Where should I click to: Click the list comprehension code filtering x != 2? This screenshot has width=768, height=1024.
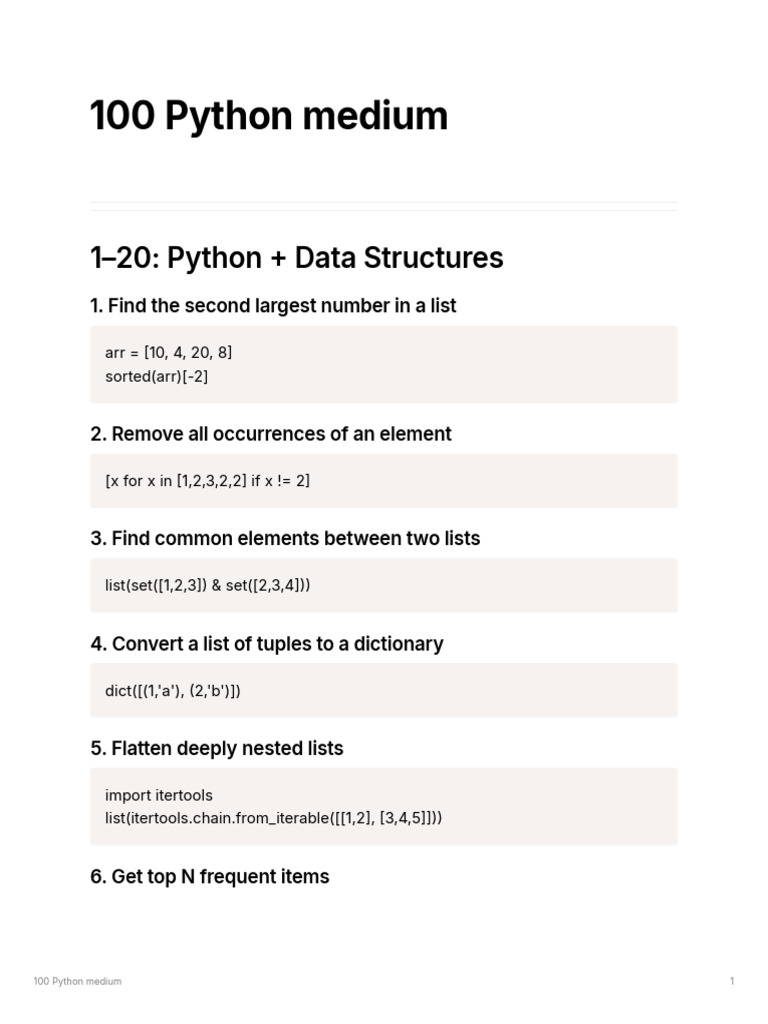click(x=207, y=481)
